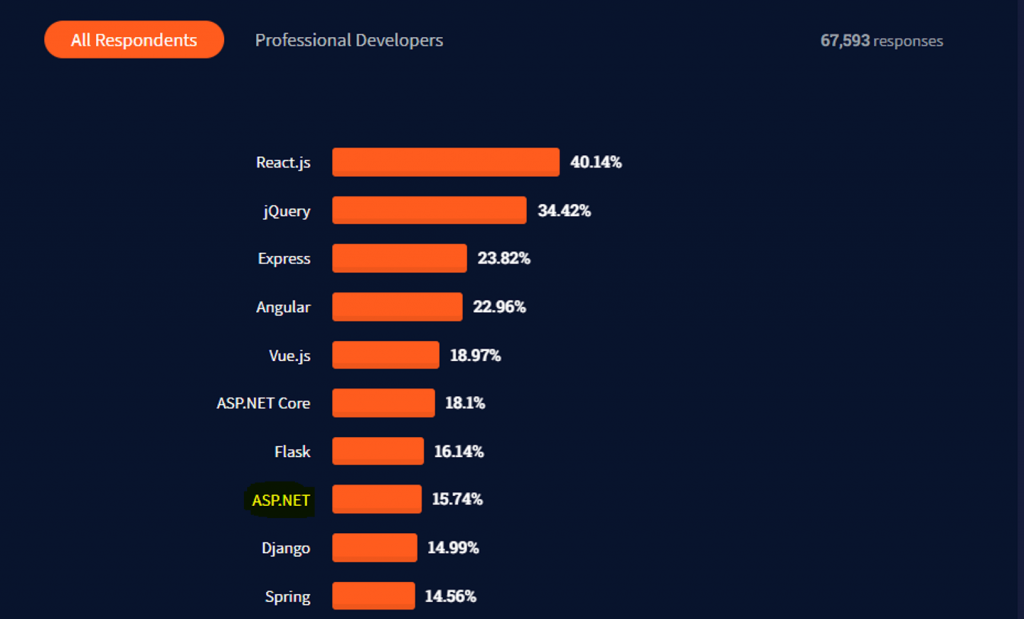Click the Vue.js percentage bar
This screenshot has height=619, width=1024.
pos(385,355)
